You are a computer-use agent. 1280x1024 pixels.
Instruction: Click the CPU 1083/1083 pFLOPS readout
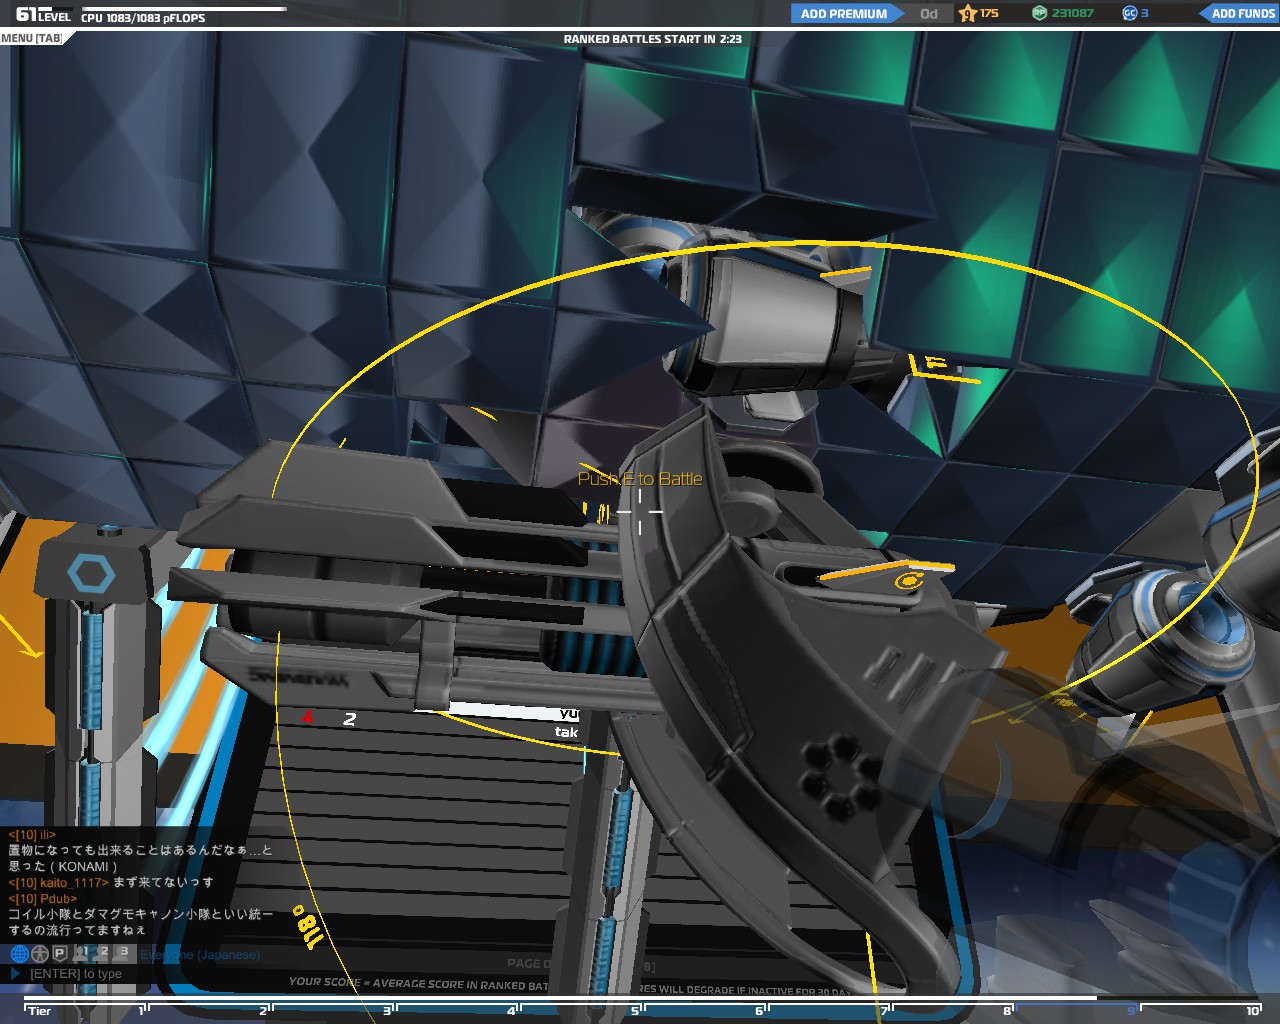pos(143,18)
